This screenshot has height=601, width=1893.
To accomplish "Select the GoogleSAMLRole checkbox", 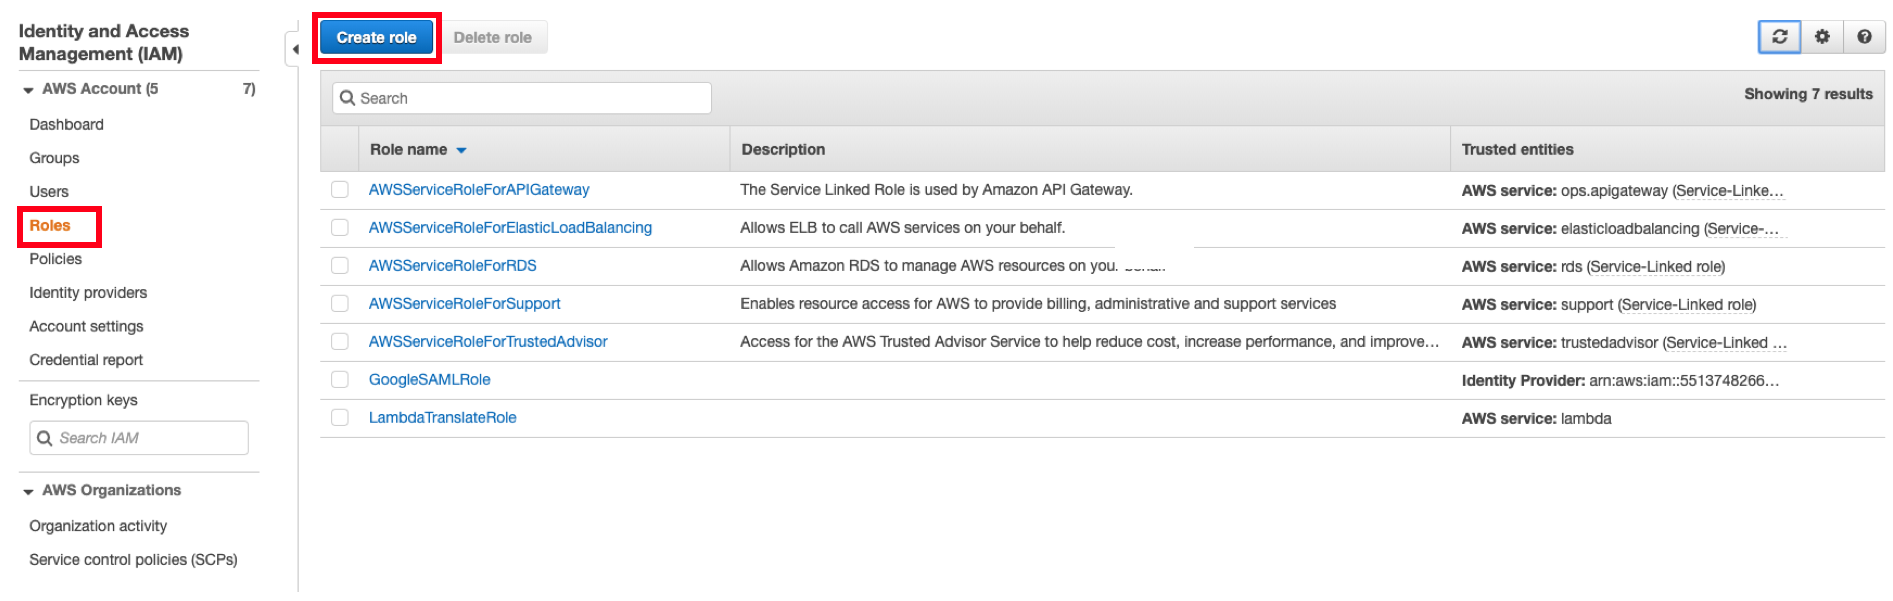I will click(x=340, y=380).
